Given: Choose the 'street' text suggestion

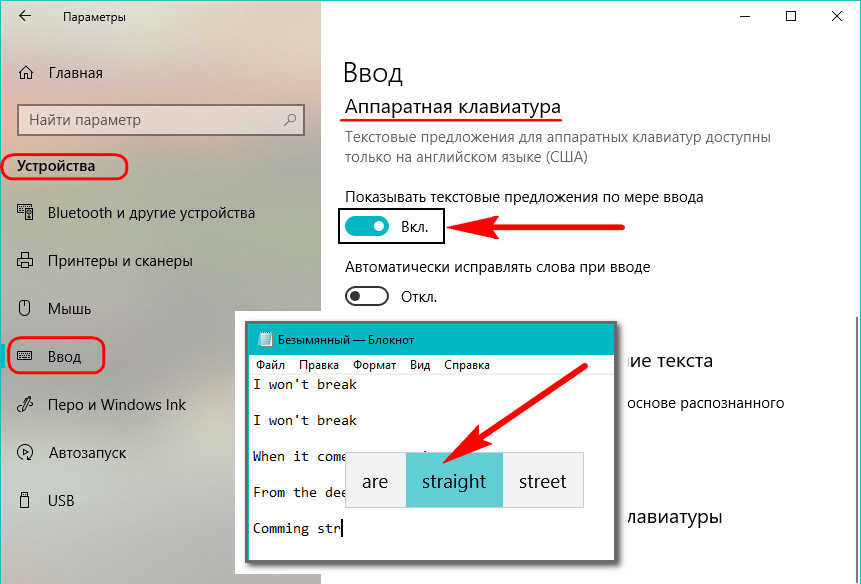Looking at the screenshot, I should coord(543,480).
